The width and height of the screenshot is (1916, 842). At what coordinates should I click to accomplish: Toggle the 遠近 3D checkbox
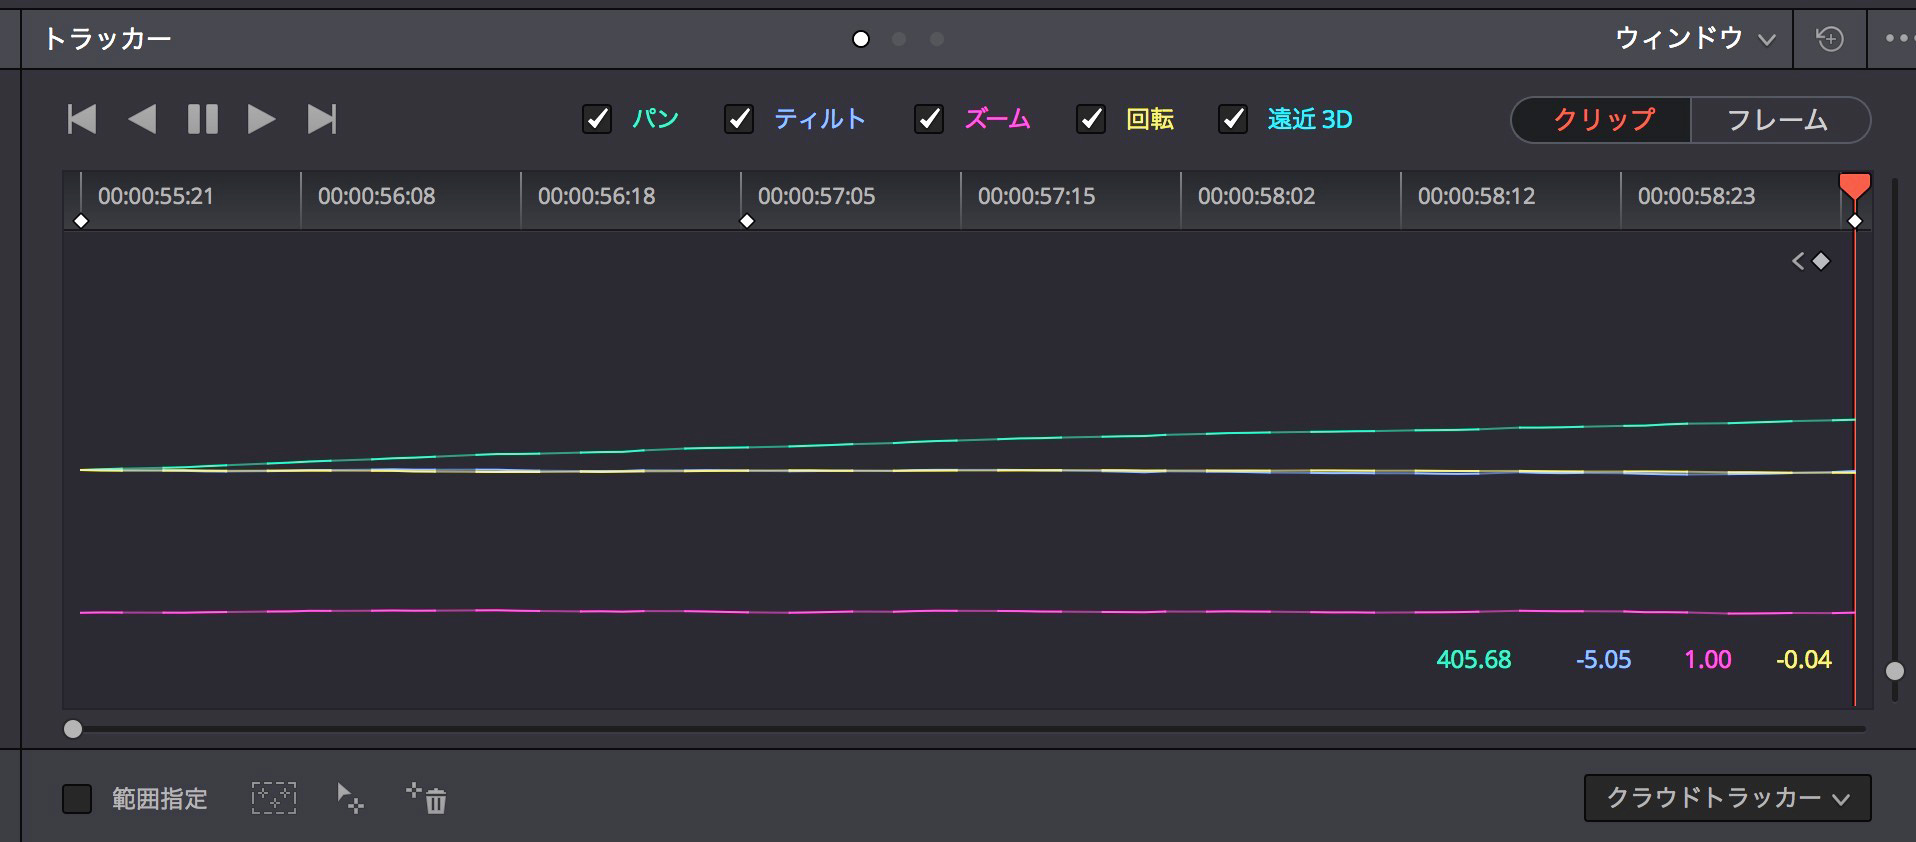1233,120
